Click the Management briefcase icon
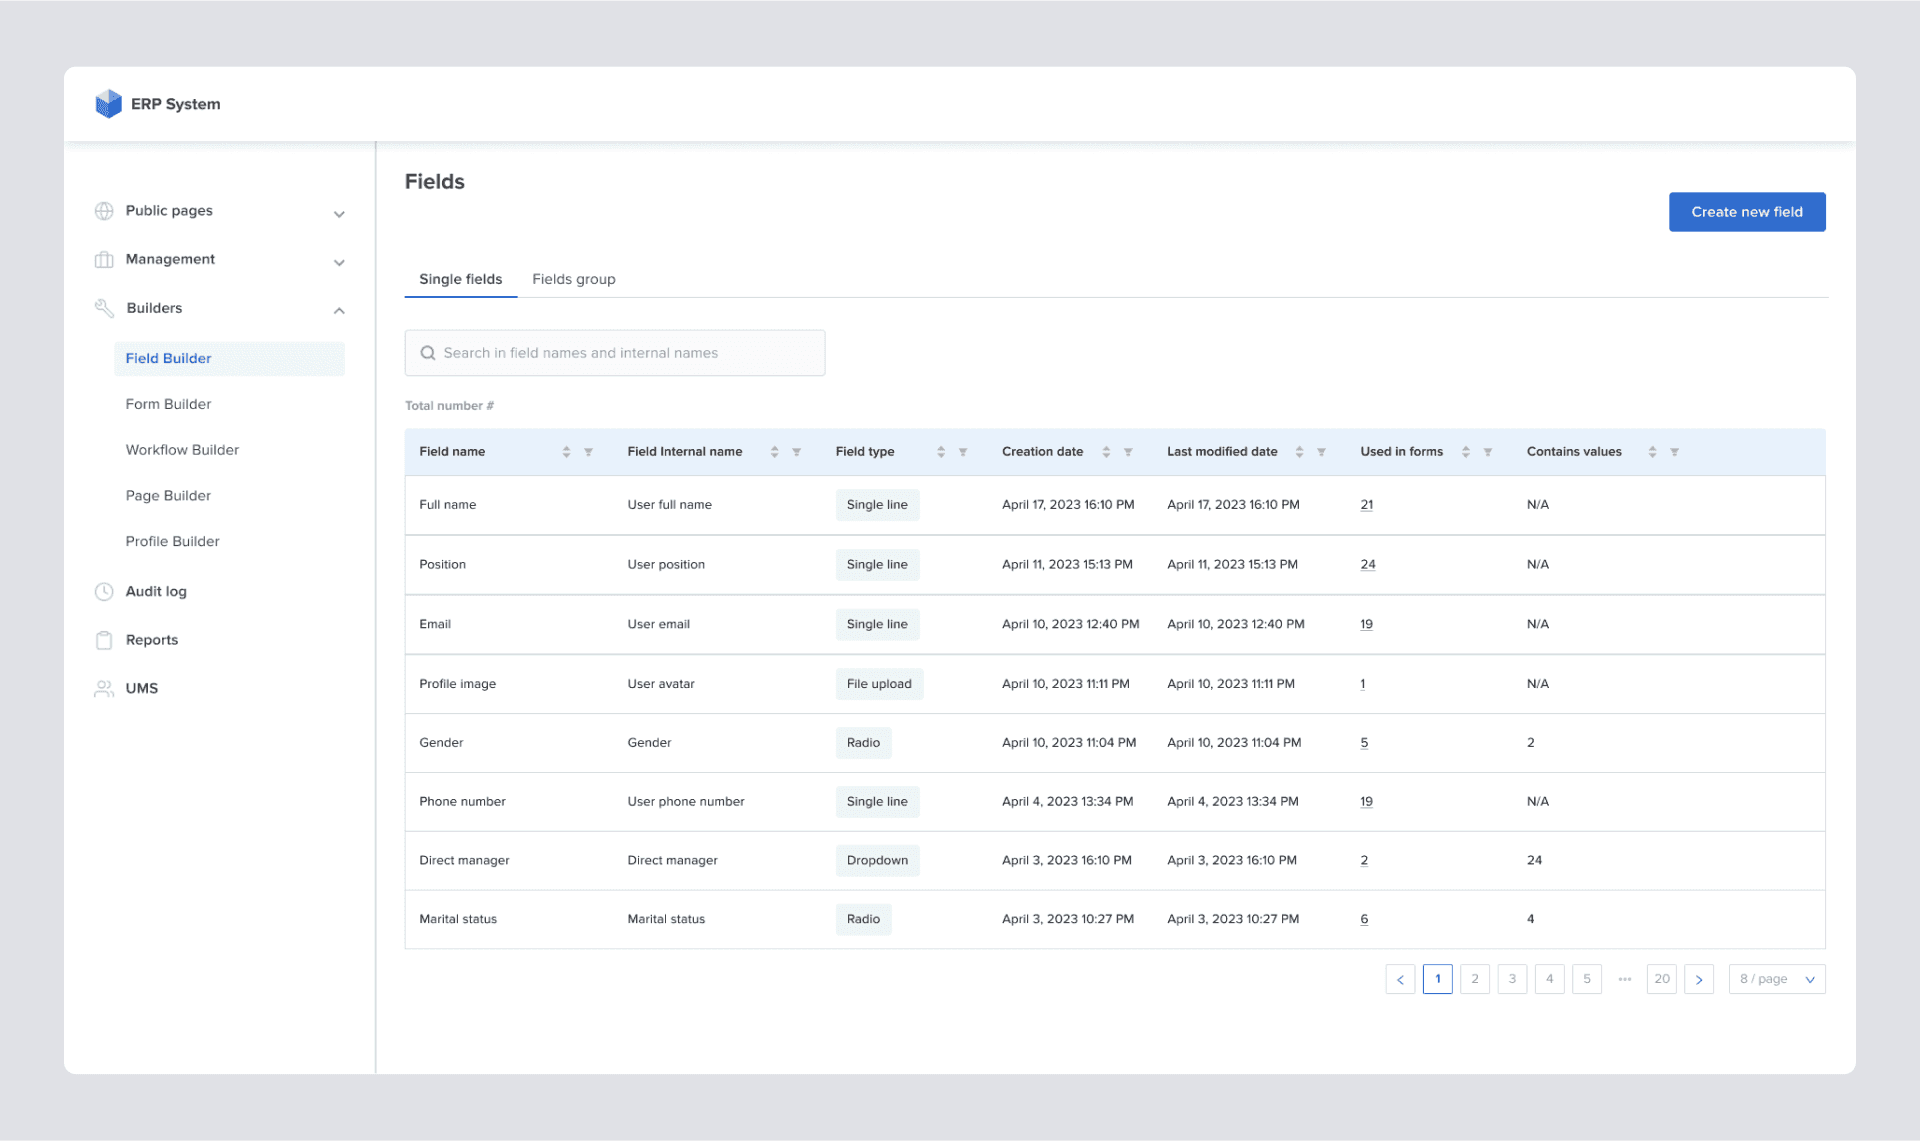 pyautogui.click(x=104, y=259)
